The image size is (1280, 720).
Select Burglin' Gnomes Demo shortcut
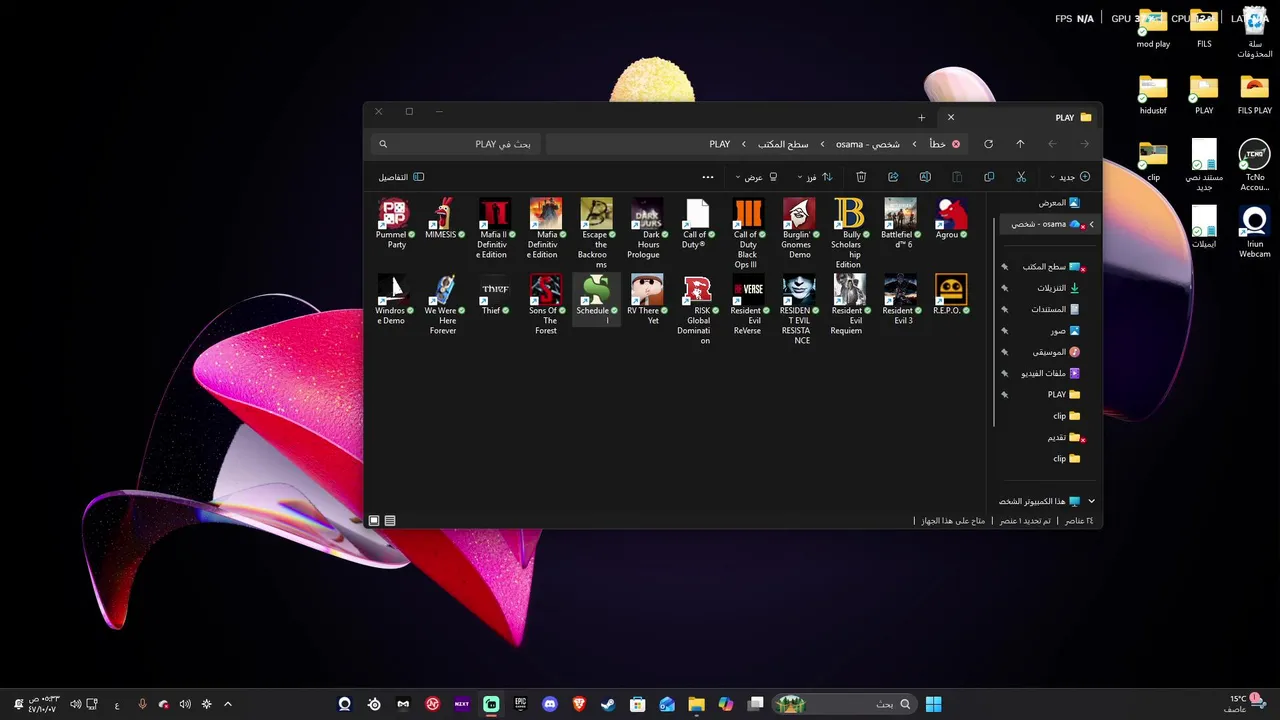pos(799,229)
